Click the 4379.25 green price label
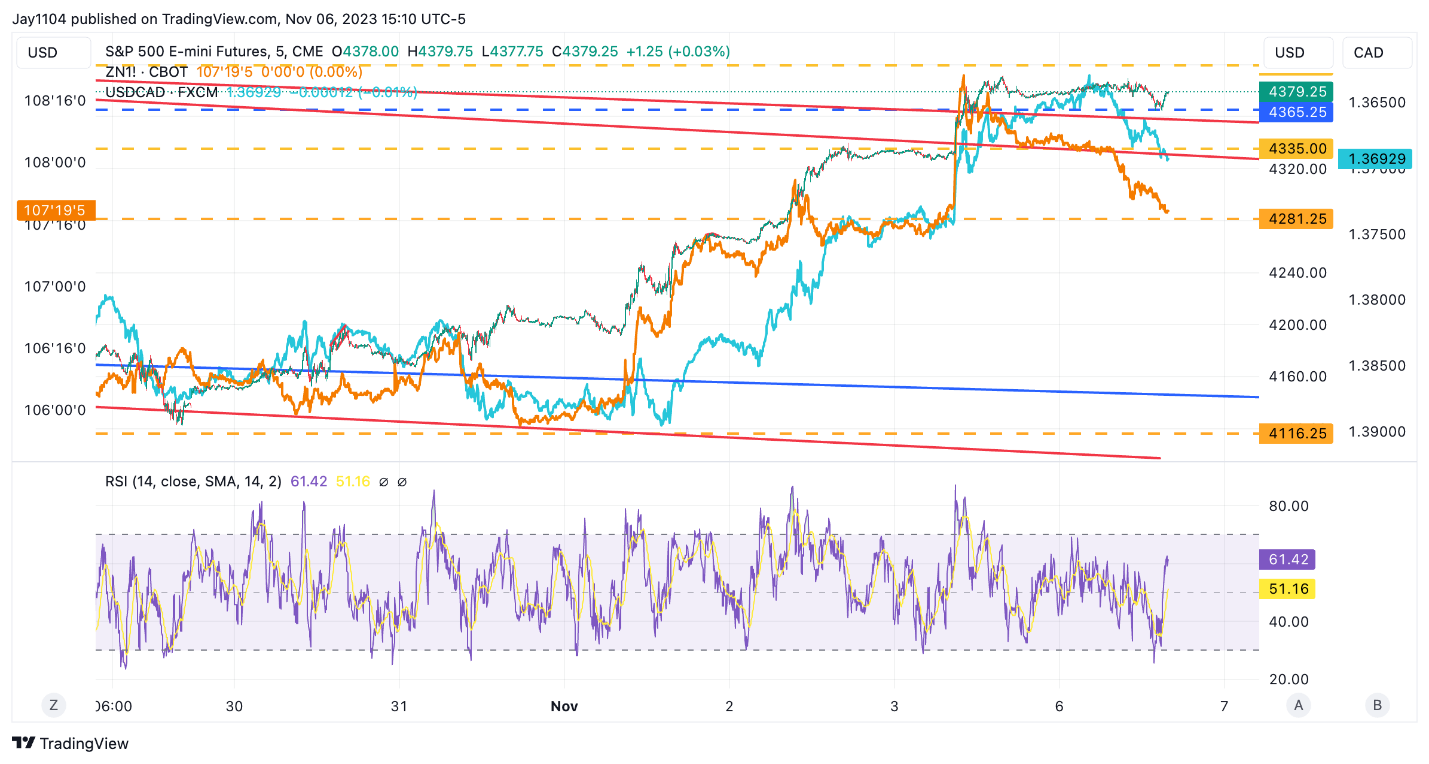The height and width of the screenshot is (764, 1429). pos(1298,91)
